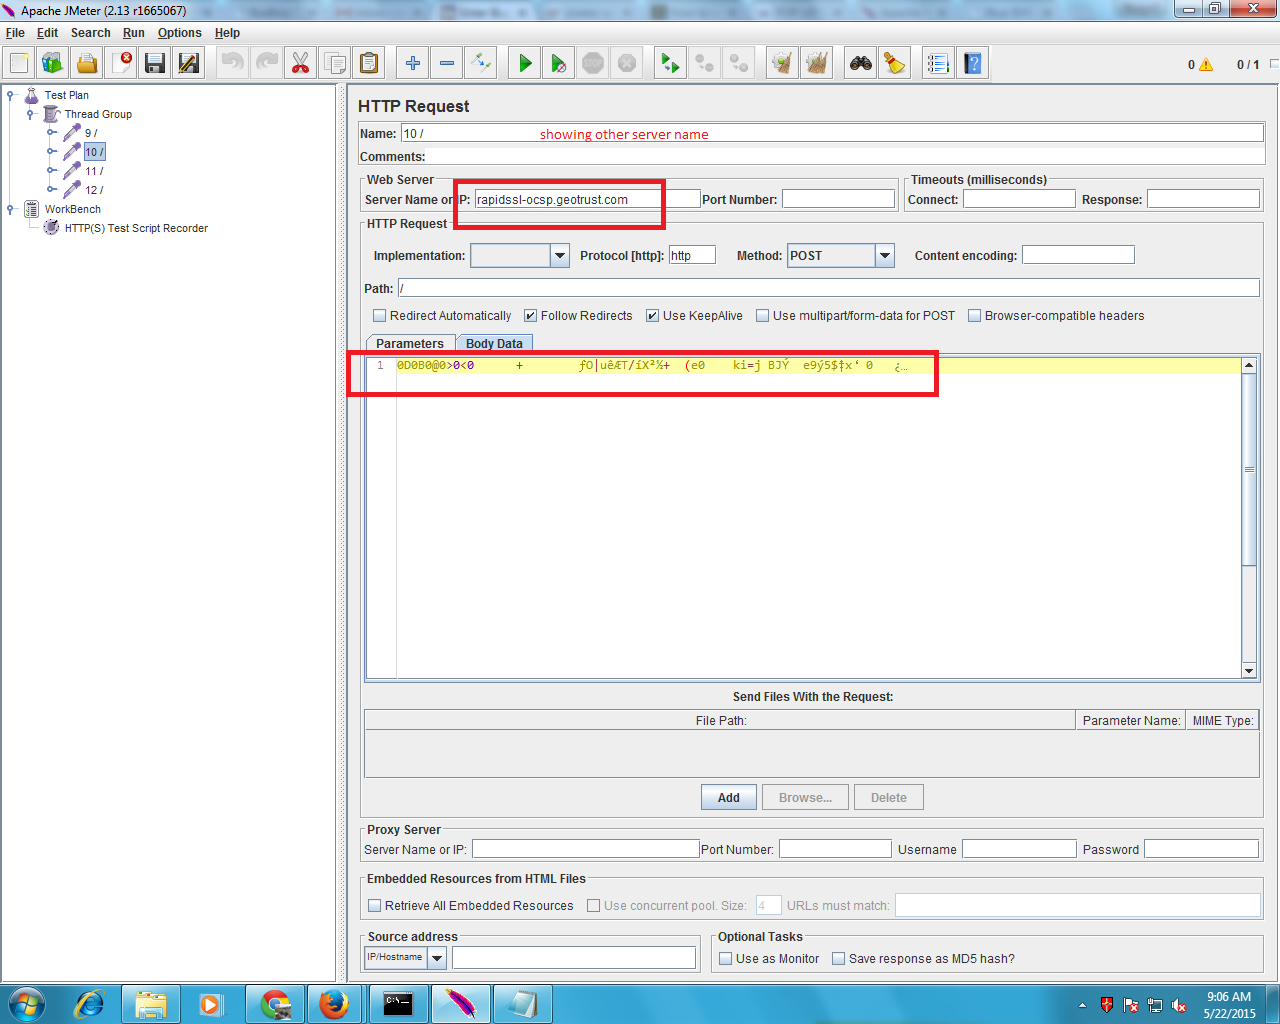Collapse the Thread Group tree node
The width and height of the screenshot is (1280, 1024).
pos(30,114)
